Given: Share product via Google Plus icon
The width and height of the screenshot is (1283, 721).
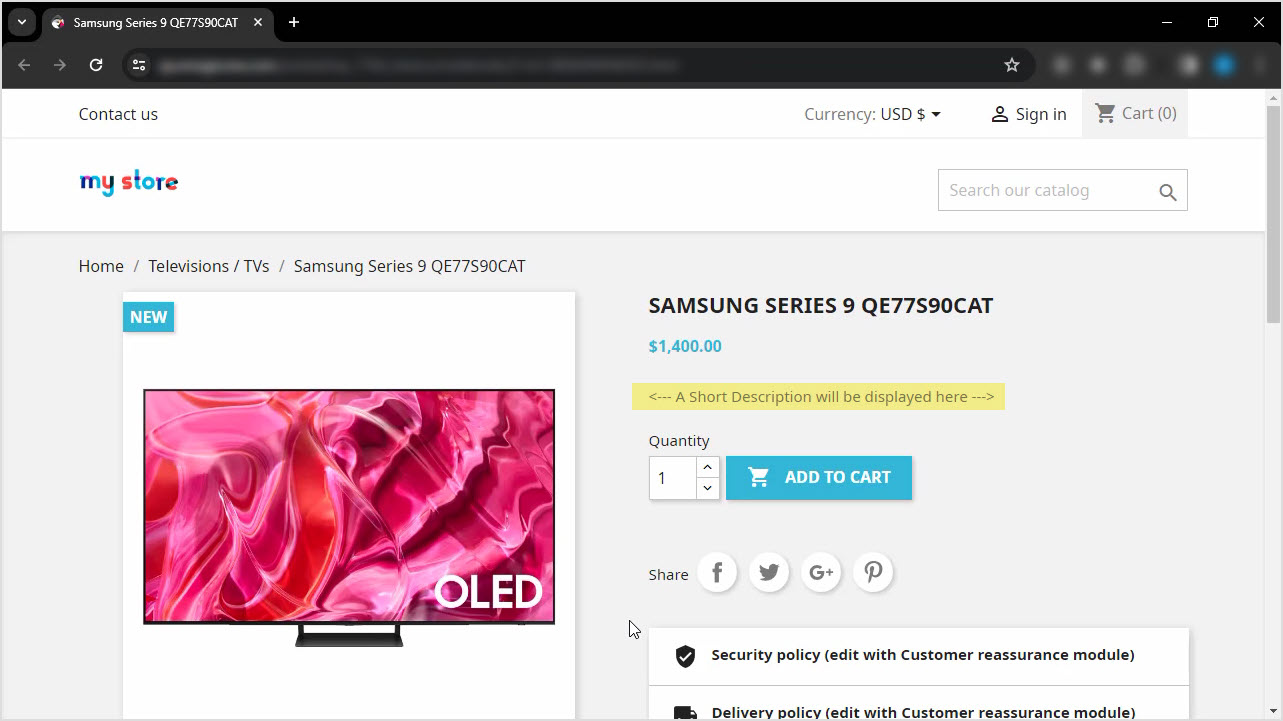Looking at the screenshot, I should coord(821,573).
